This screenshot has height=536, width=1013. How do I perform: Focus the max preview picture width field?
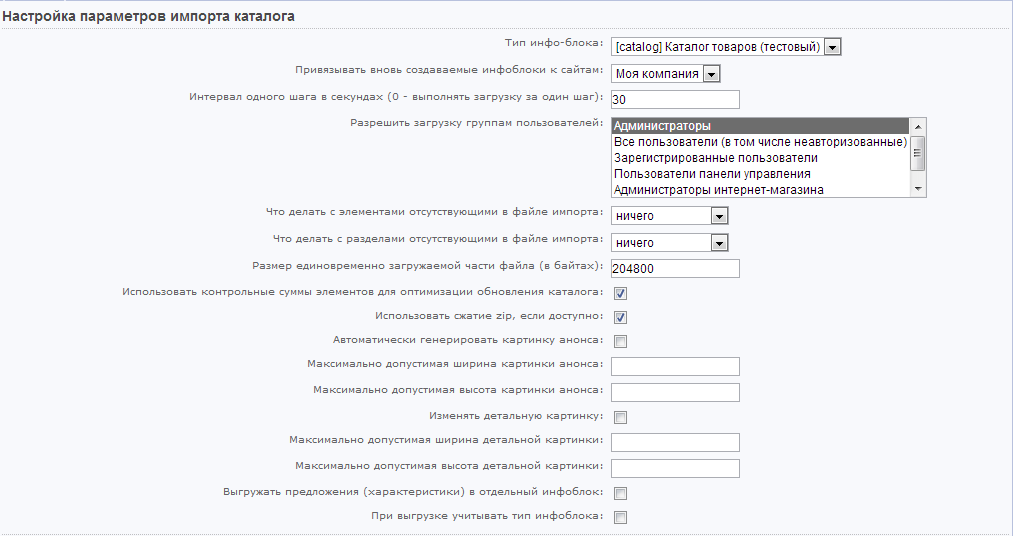point(674,366)
